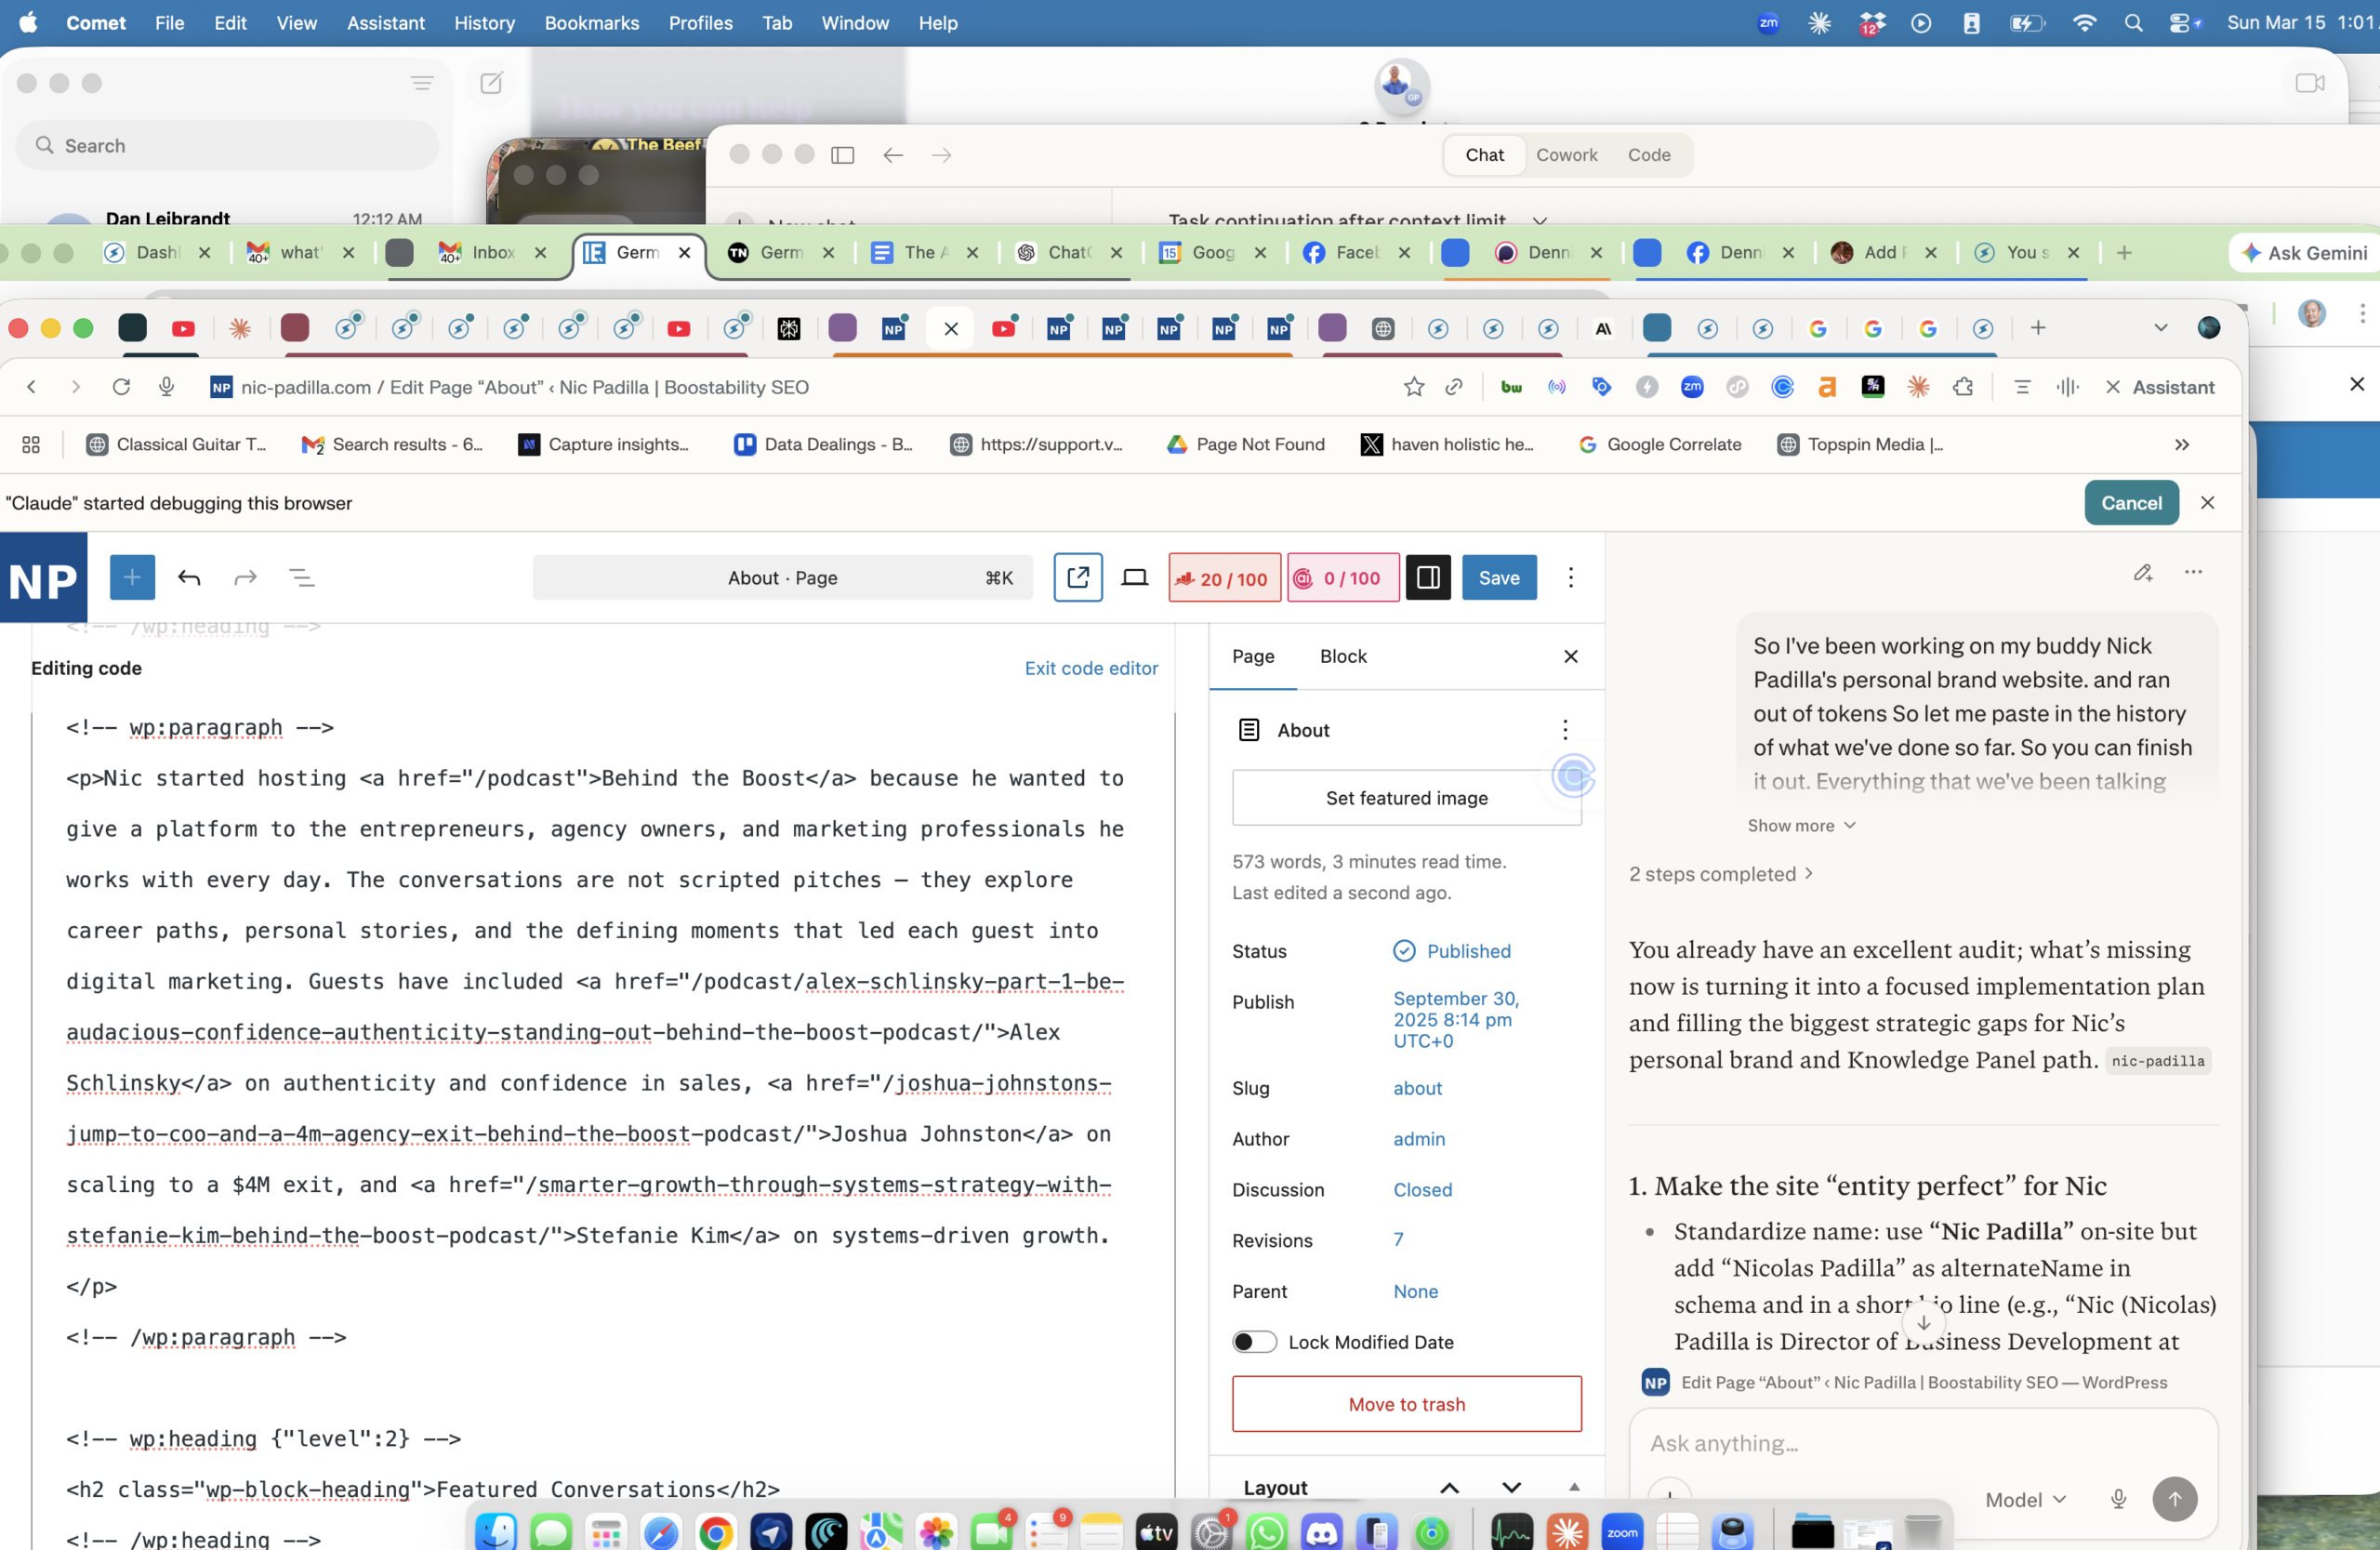This screenshot has height=1550, width=2380.
Task: Toggle the Lock Modified Date switch
Action: pos(1254,1341)
